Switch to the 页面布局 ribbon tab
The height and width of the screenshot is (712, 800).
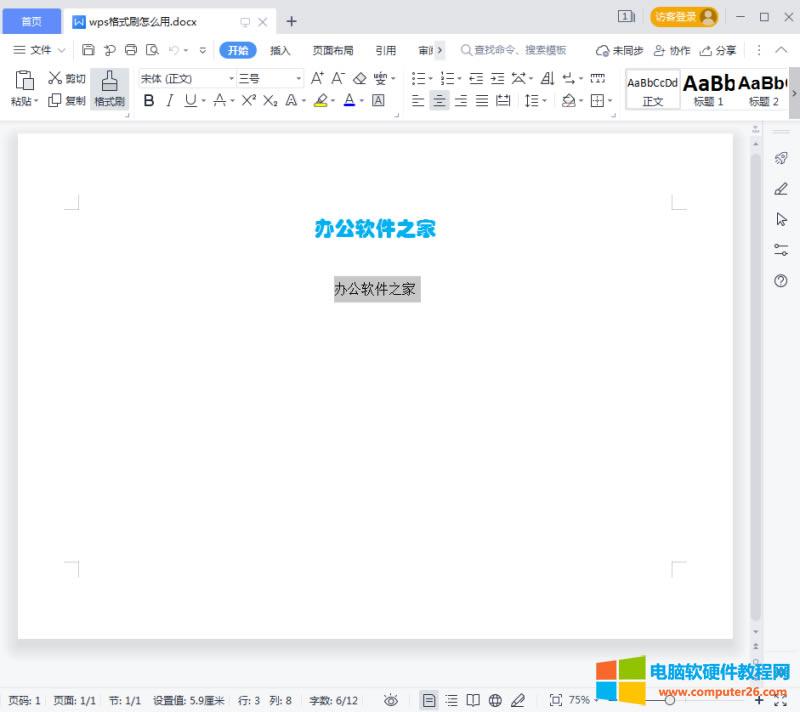coord(332,50)
